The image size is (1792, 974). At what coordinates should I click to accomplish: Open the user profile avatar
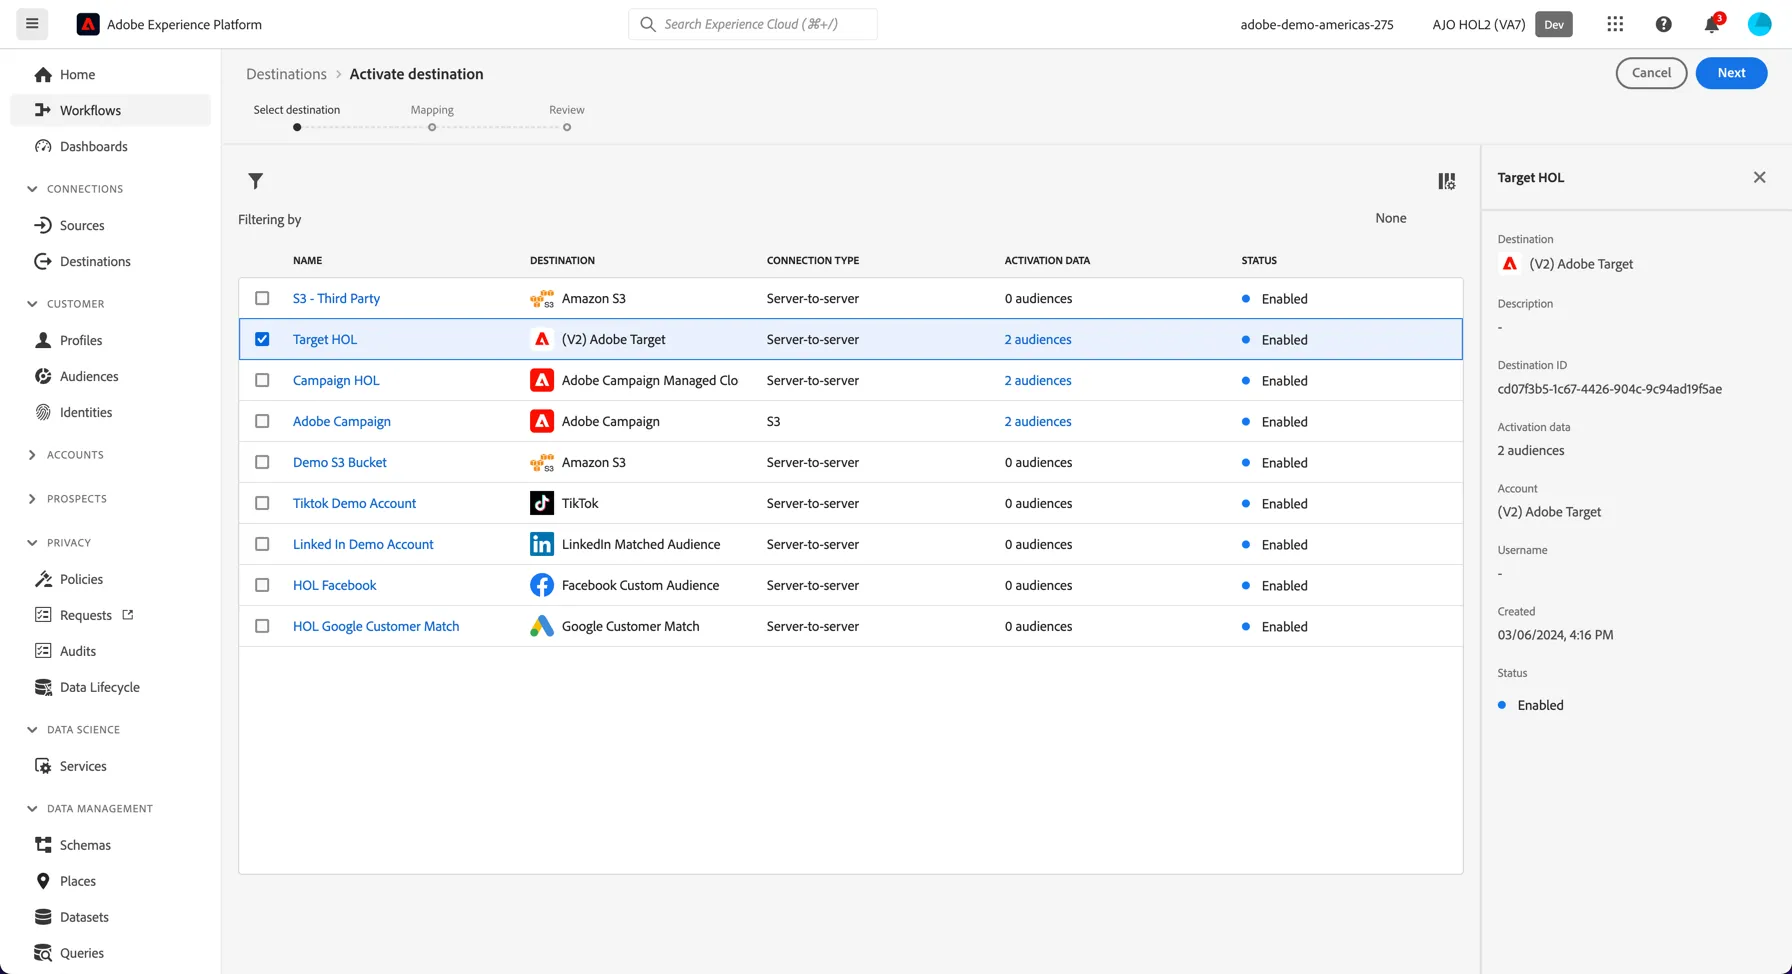coord(1759,24)
